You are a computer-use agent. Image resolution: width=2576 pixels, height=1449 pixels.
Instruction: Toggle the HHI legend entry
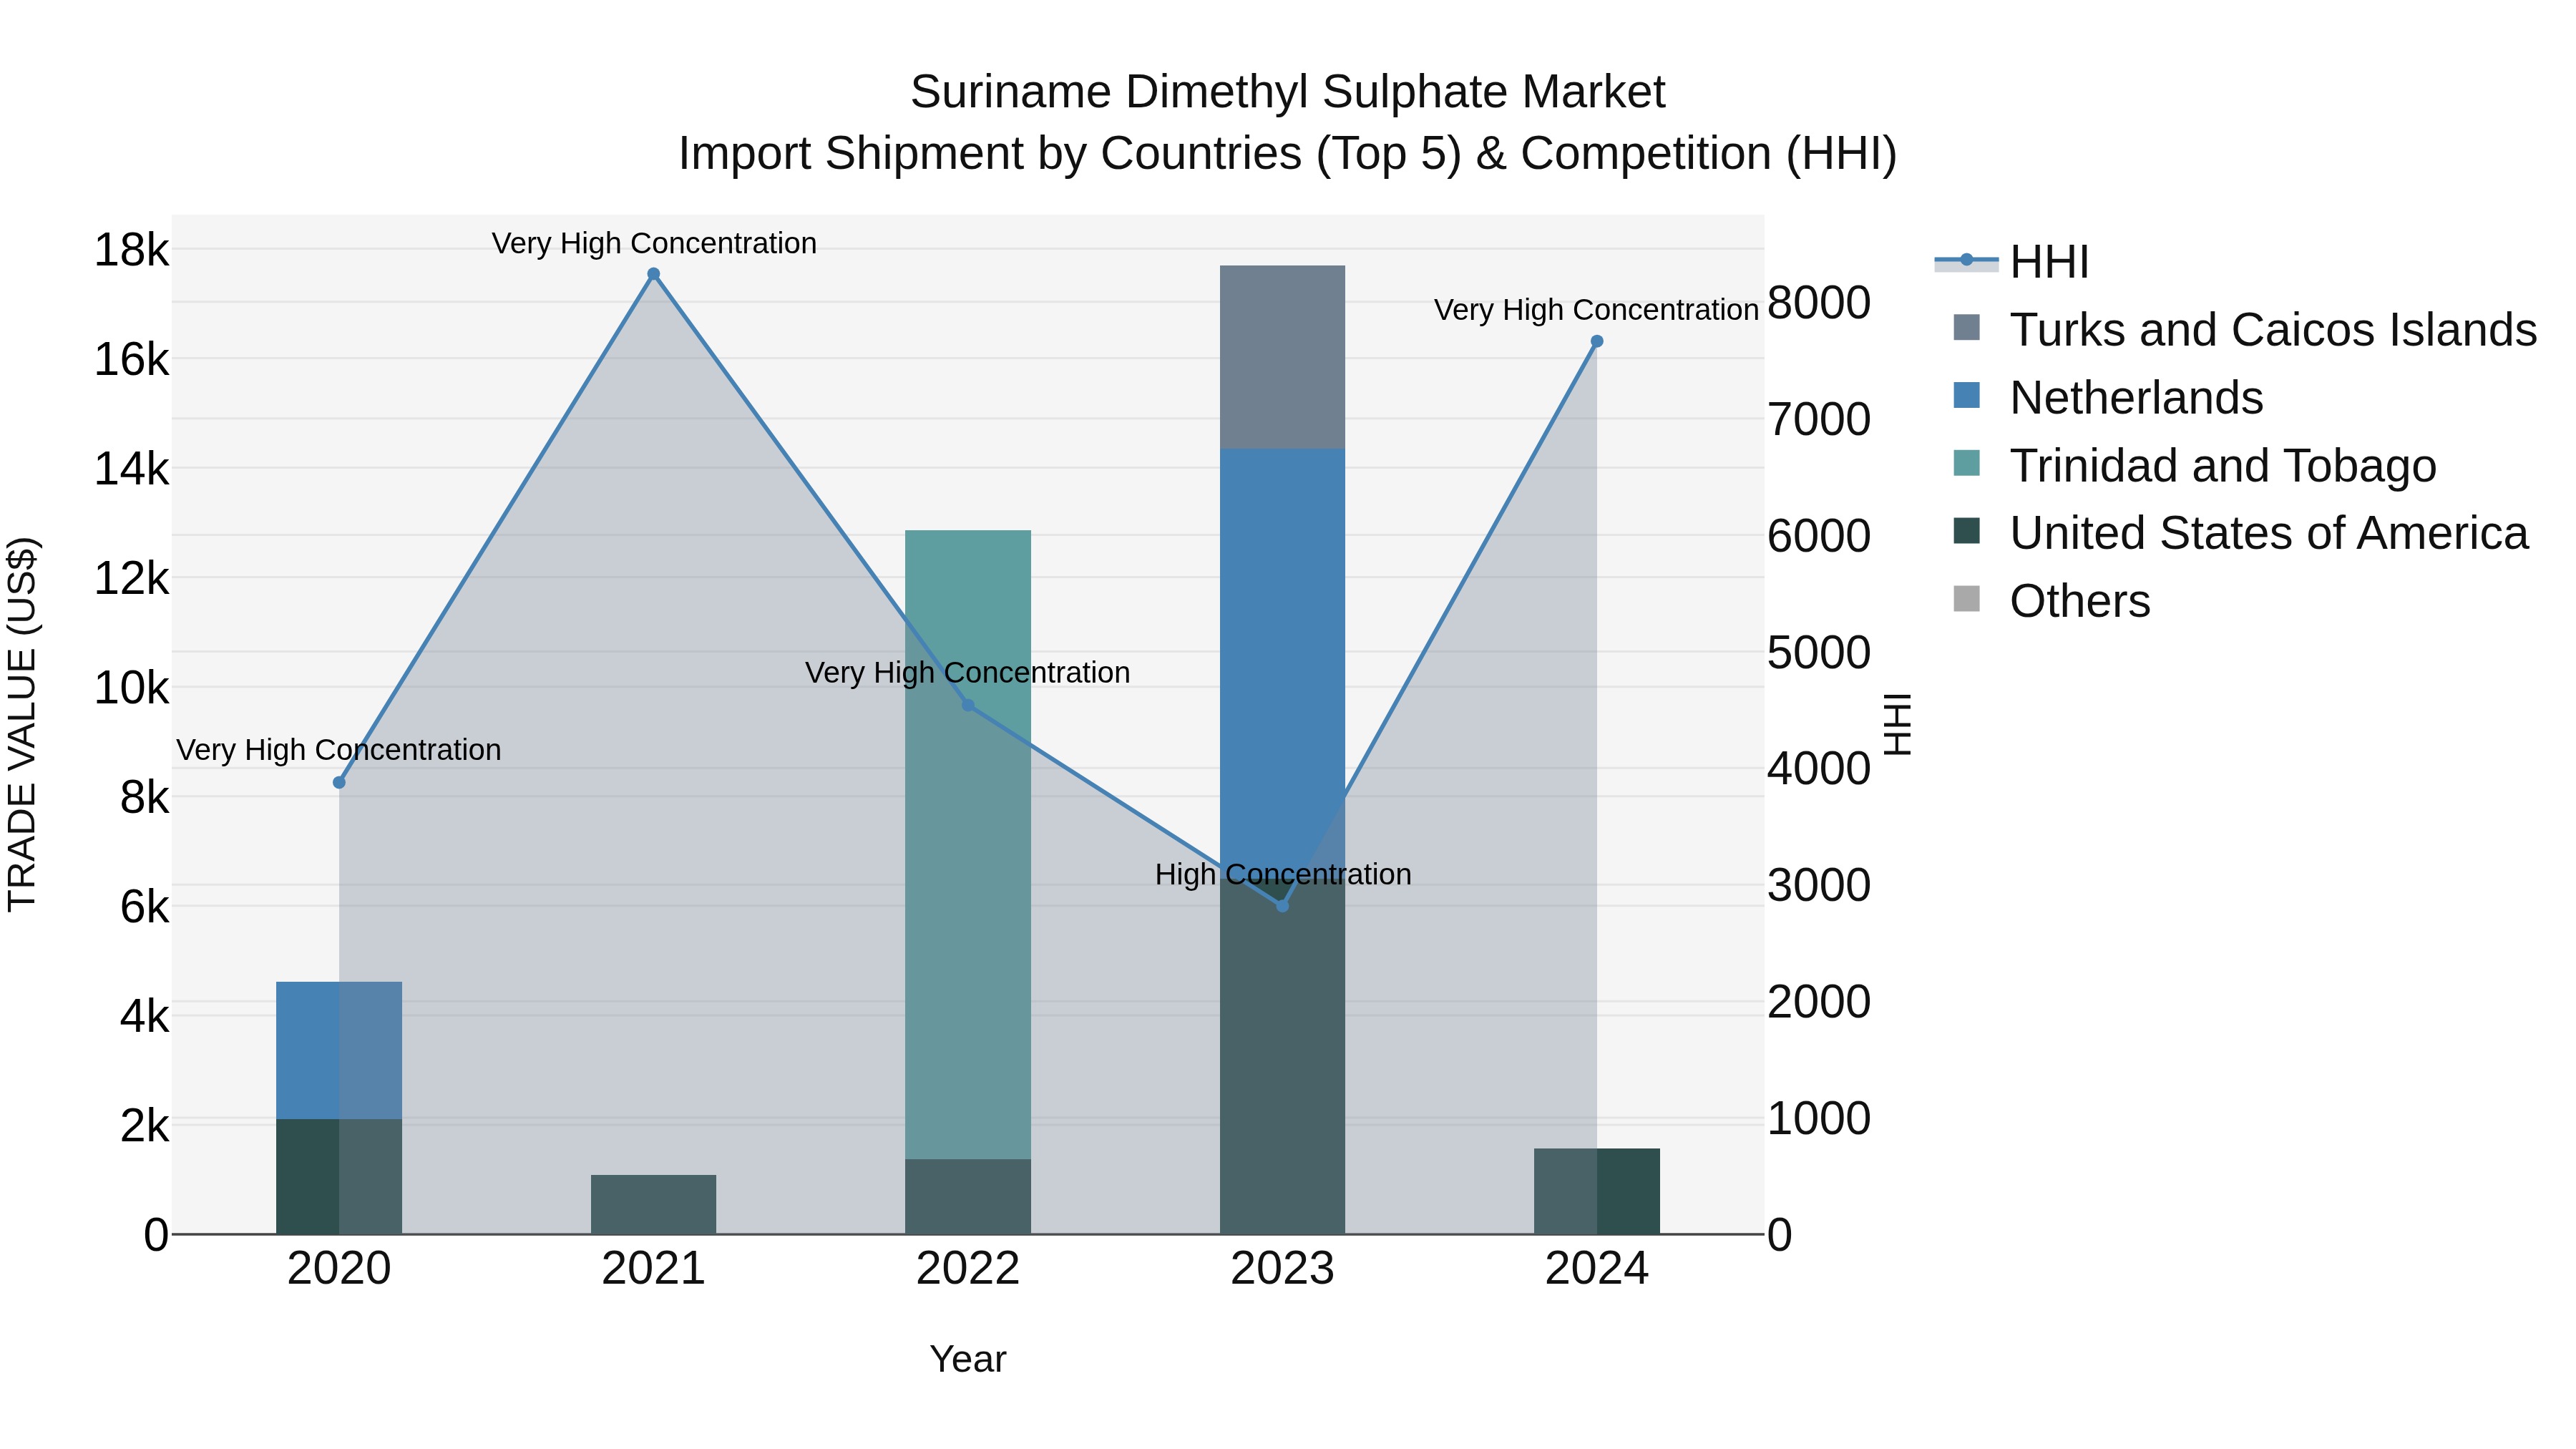2012,262
